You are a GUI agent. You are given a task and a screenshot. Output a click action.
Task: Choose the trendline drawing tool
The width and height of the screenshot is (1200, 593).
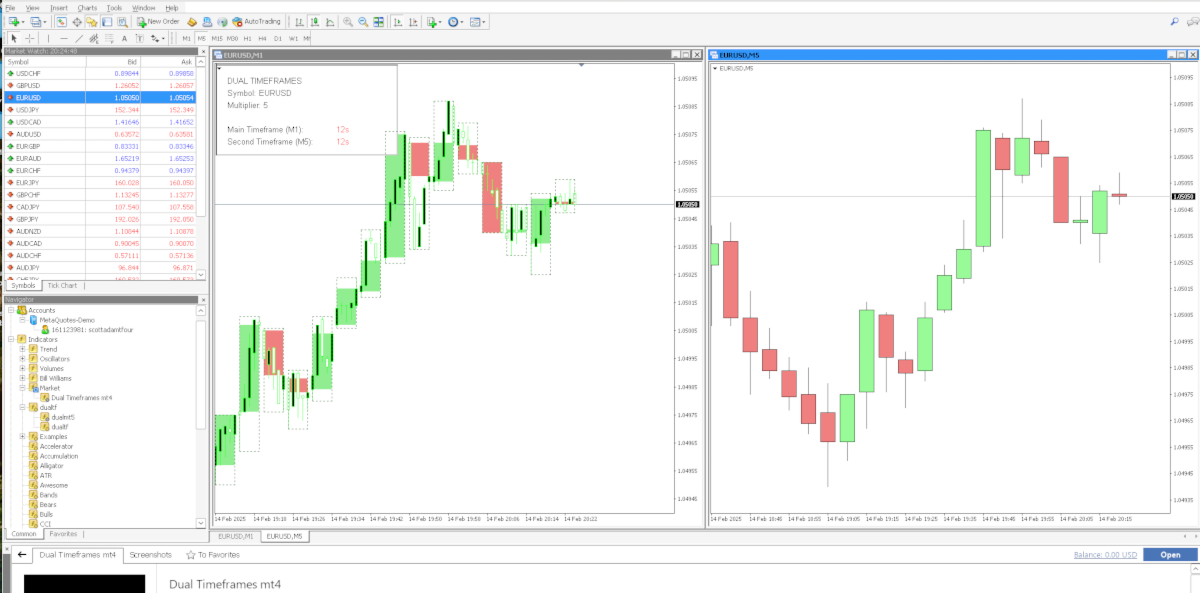(x=79, y=38)
